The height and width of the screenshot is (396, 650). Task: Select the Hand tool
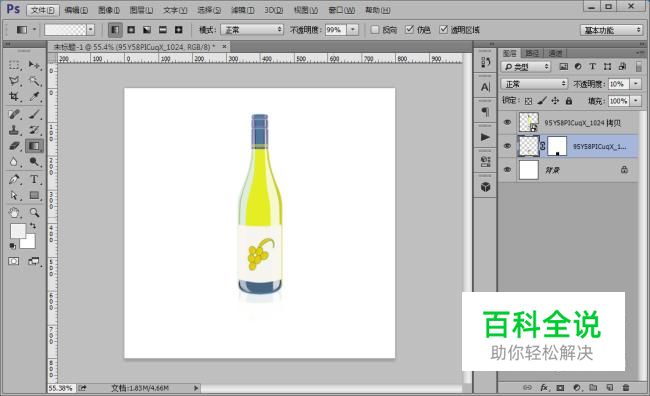pos(14,213)
